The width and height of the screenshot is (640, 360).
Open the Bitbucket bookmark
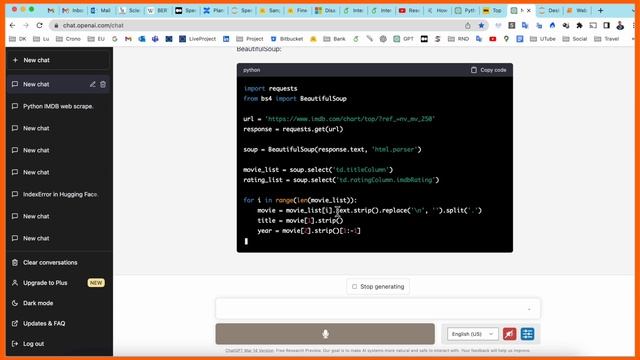coord(287,39)
